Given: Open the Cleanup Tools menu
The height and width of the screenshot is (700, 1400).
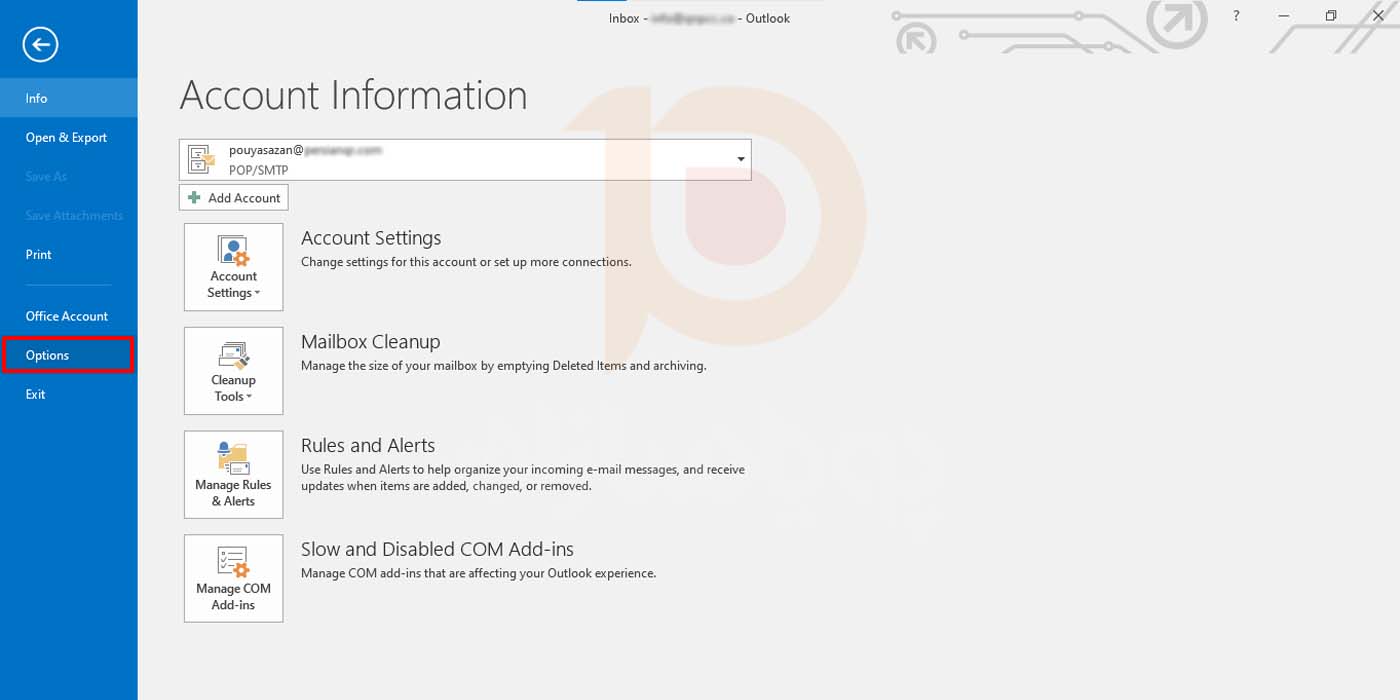Looking at the screenshot, I should 233,371.
